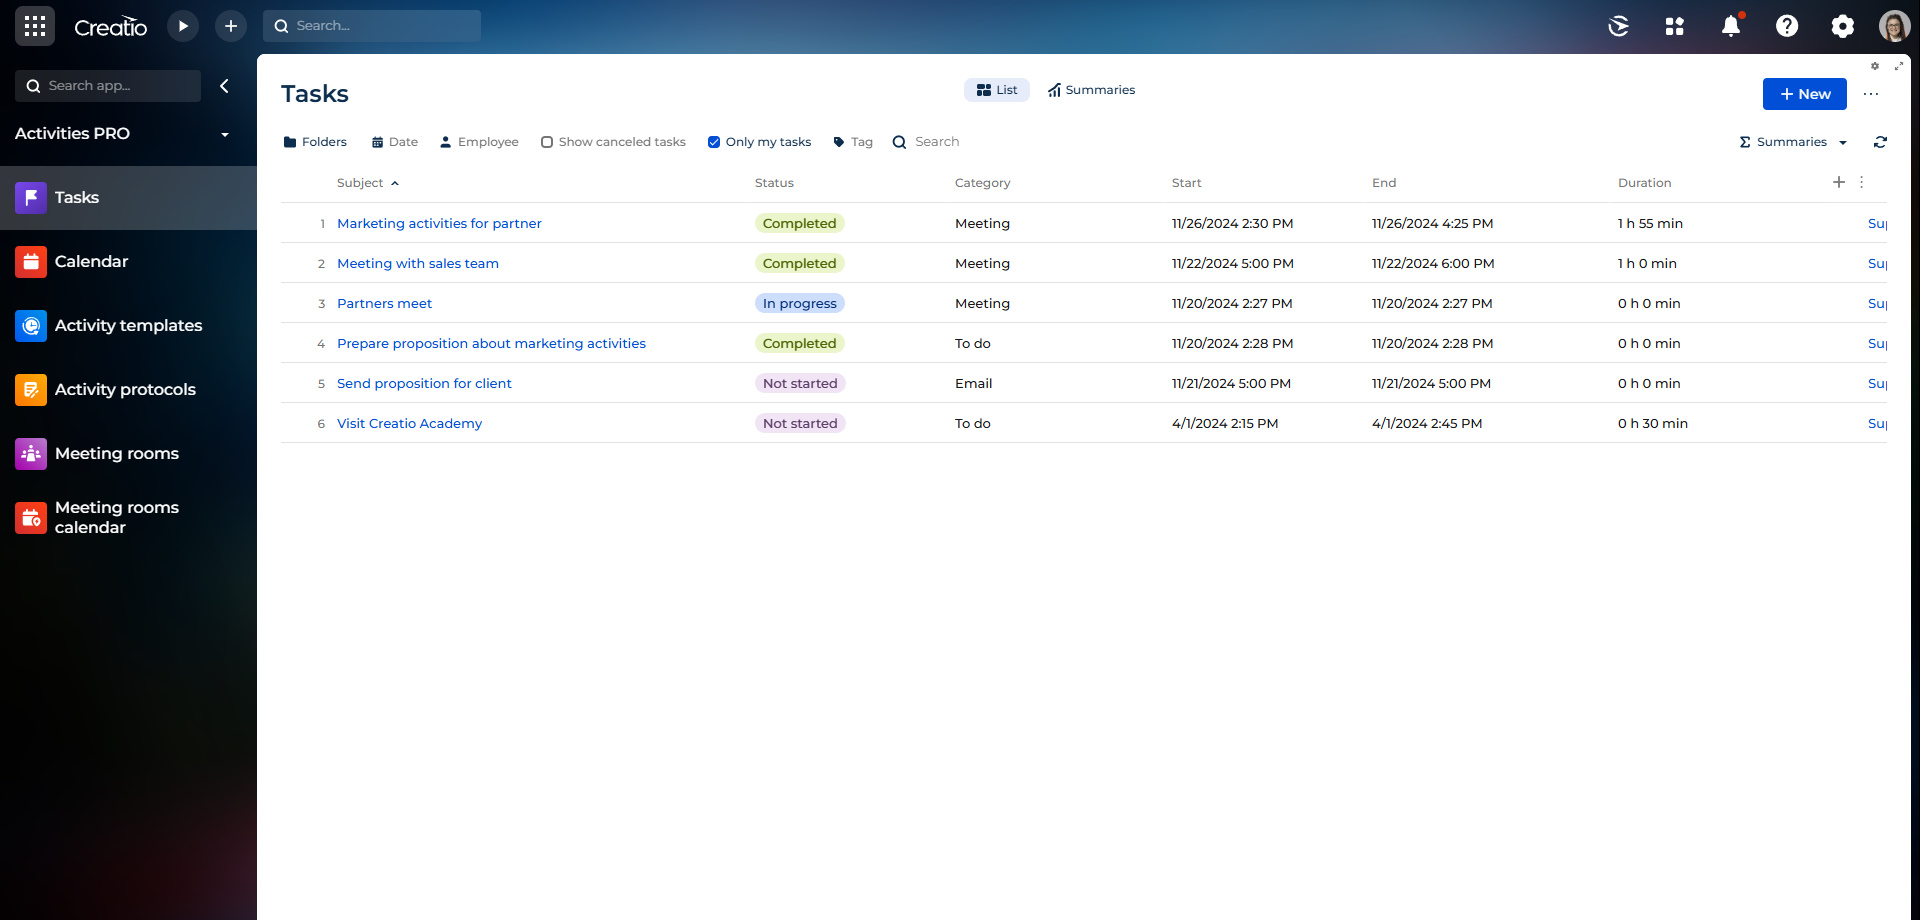Open list column options menu
Screen dimensions: 1920x920
(1861, 182)
